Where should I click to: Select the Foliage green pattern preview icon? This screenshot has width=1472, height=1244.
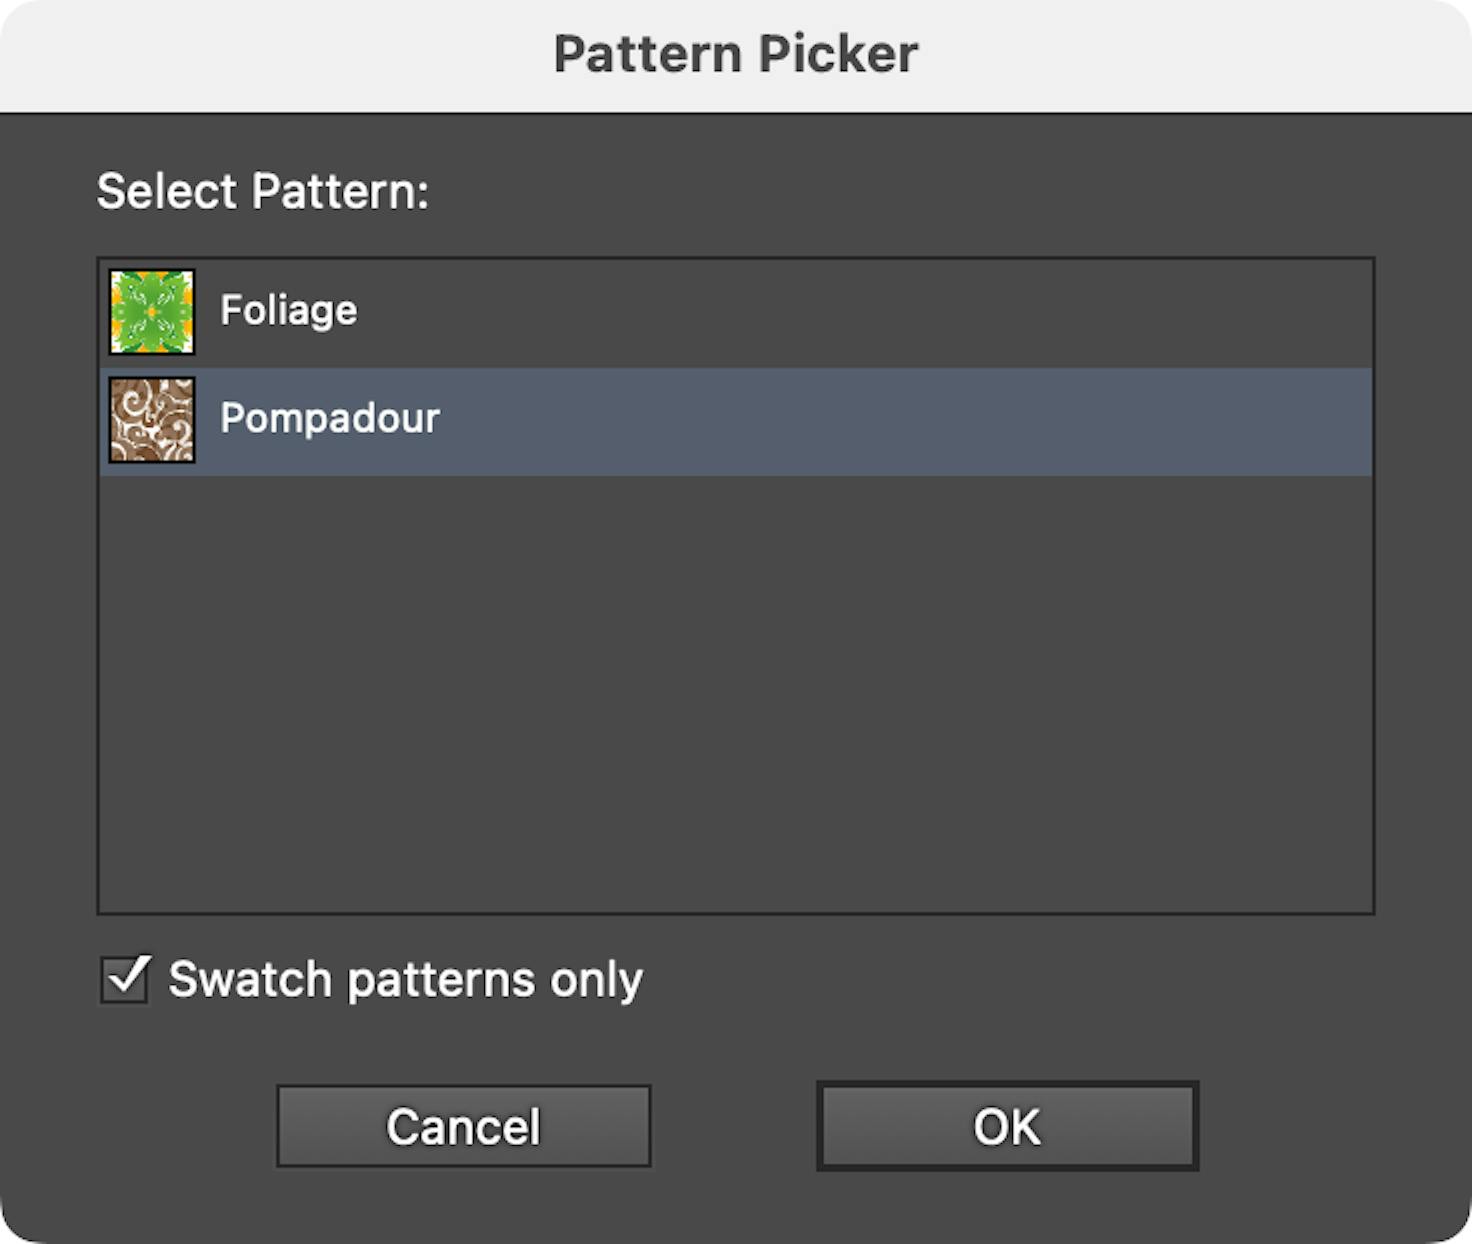152,309
